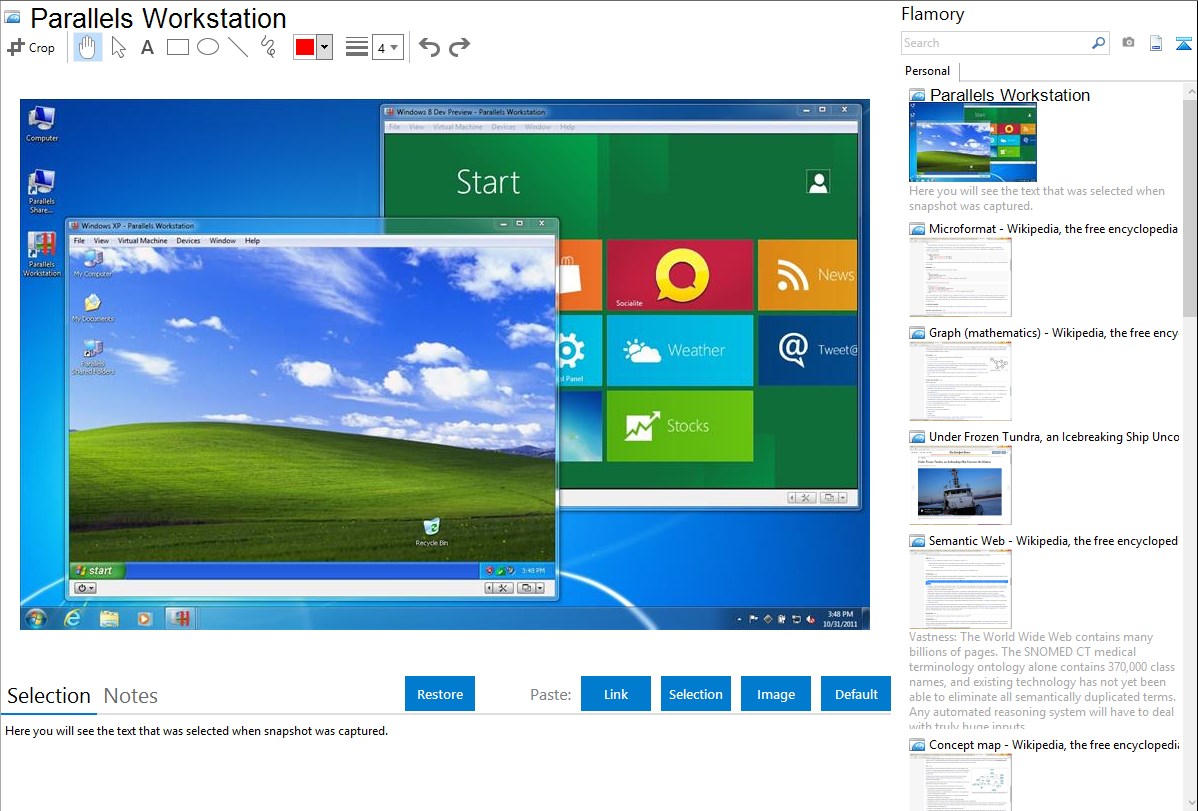The height and width of the screenshot is (811, 1198).
Task: Click the XP start button
Action: coord(97,570)
